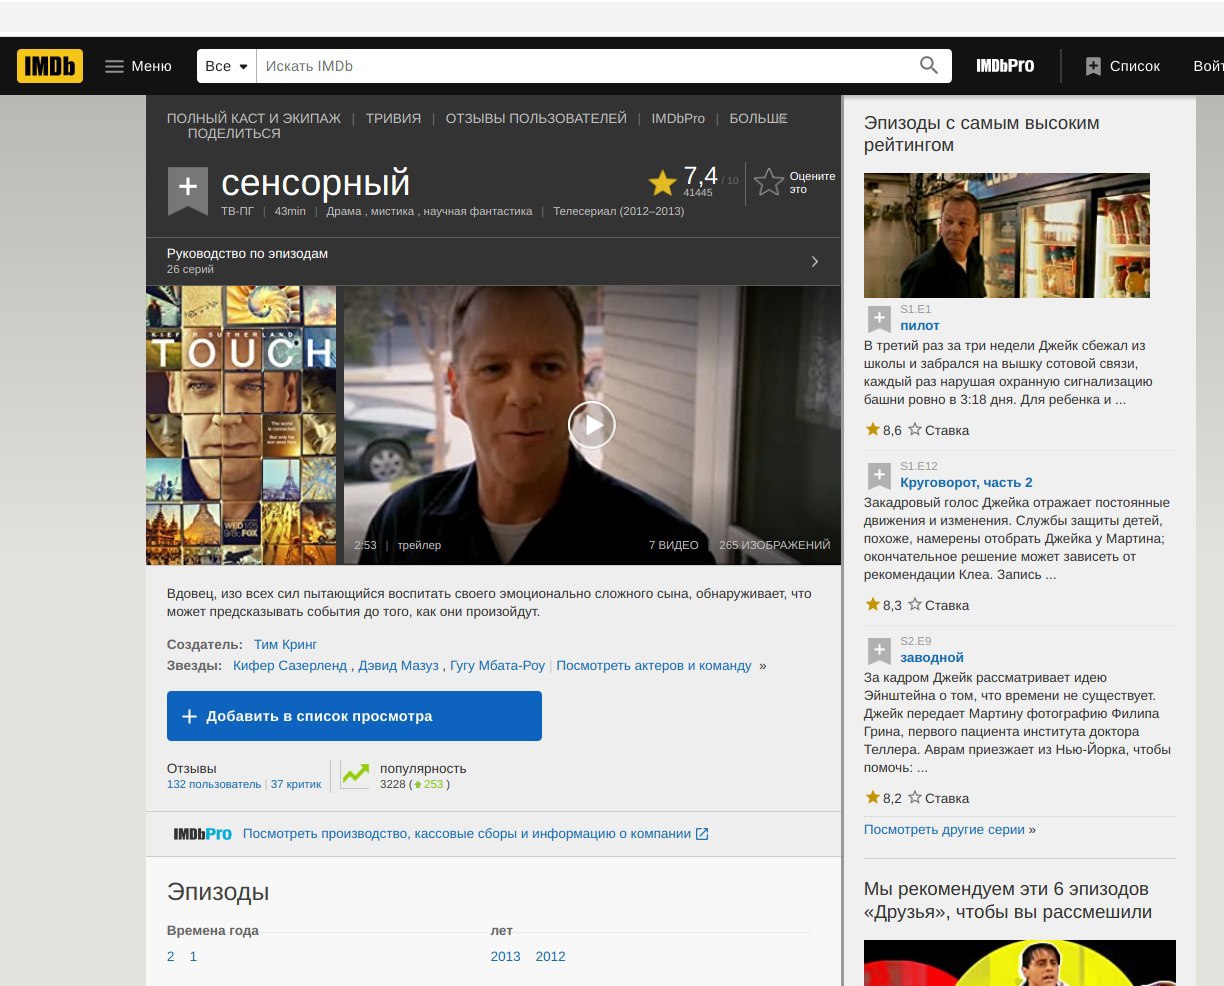Click Посмотреть другие серии
Screen dimensions: 1224x986
click(x=944, y=829)
